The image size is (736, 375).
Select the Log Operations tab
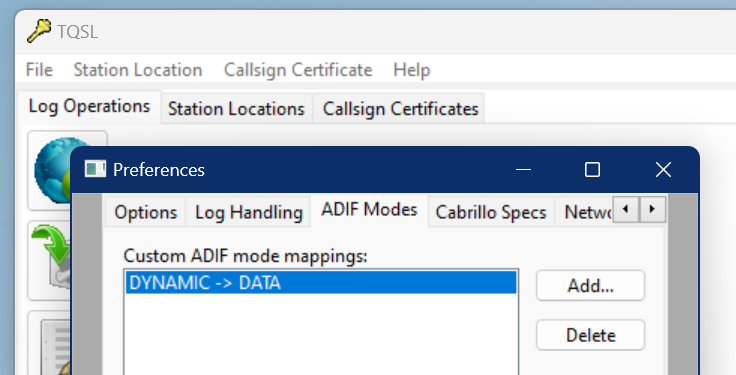(x=89, y=107)
